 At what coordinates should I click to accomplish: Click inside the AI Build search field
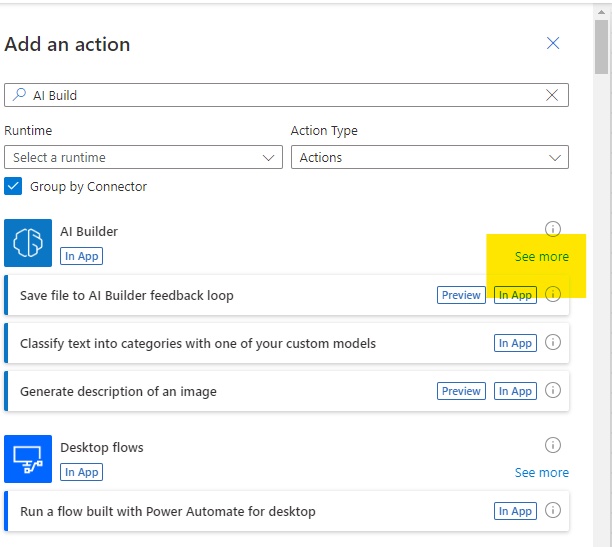(x=286, y=95)
